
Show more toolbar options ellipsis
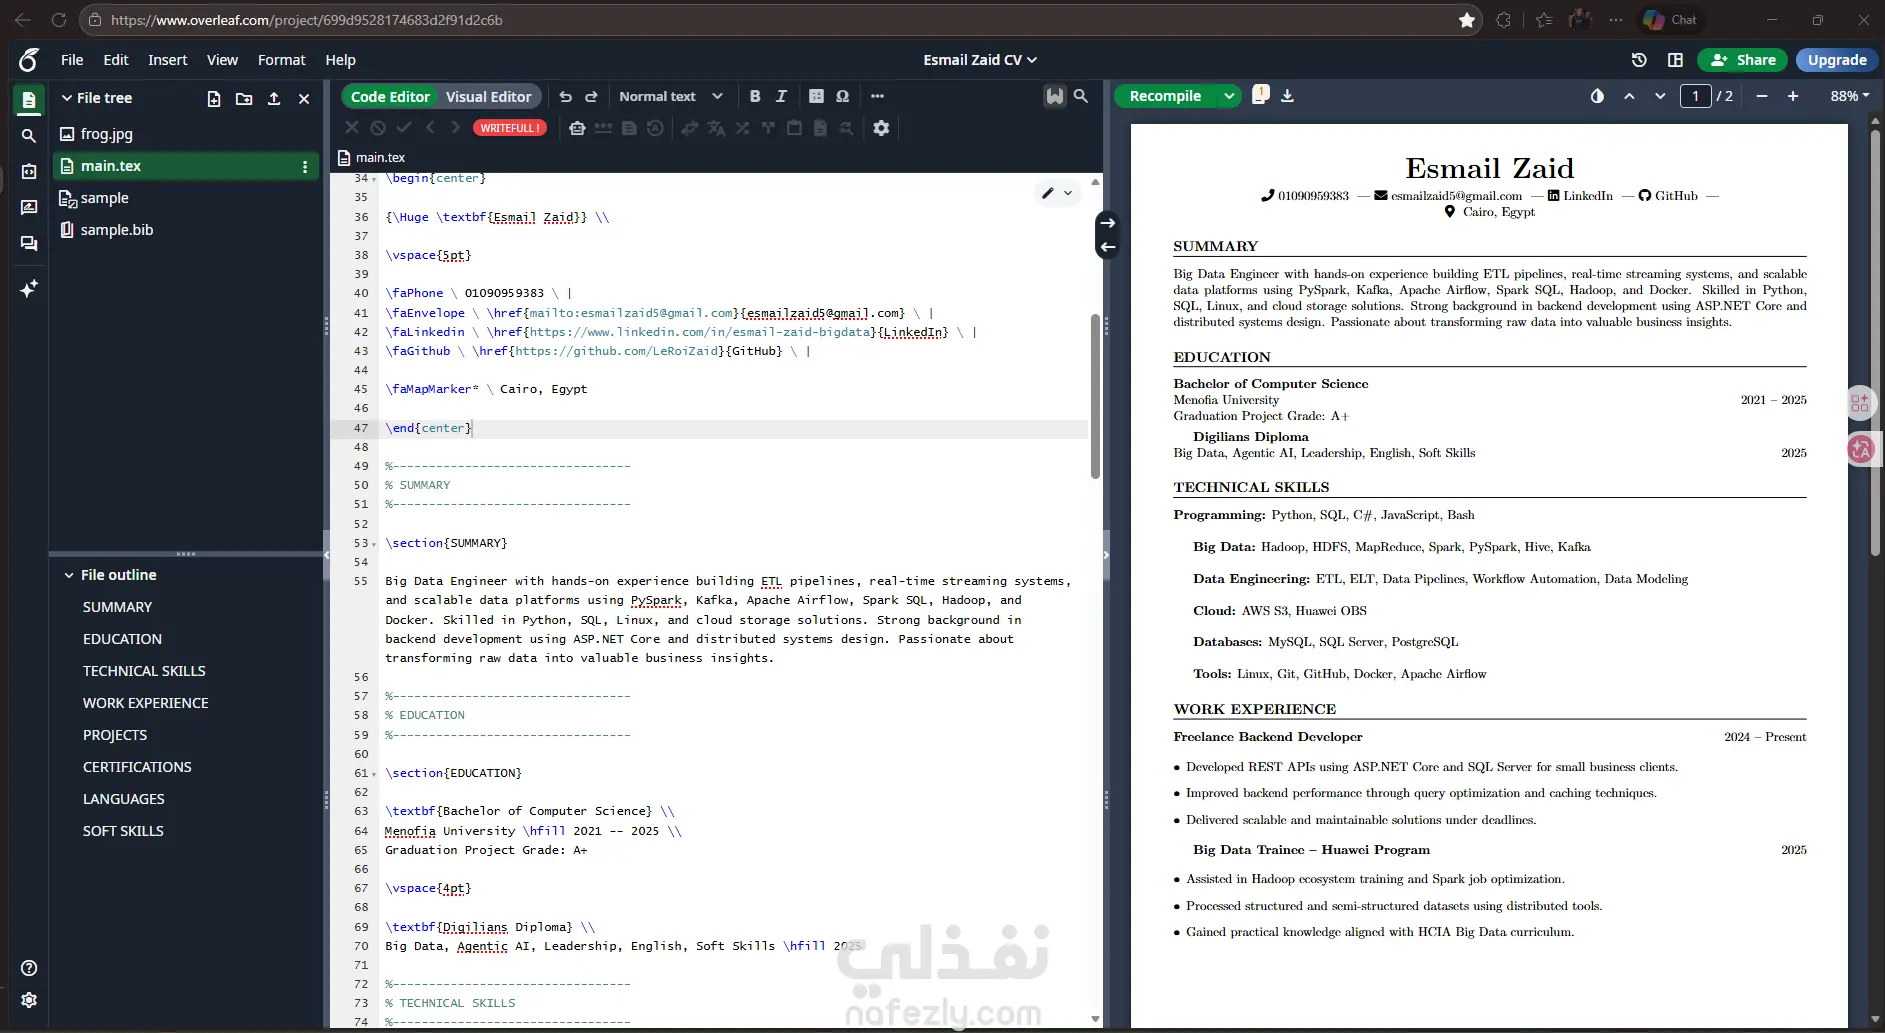[x=877, y=96]
